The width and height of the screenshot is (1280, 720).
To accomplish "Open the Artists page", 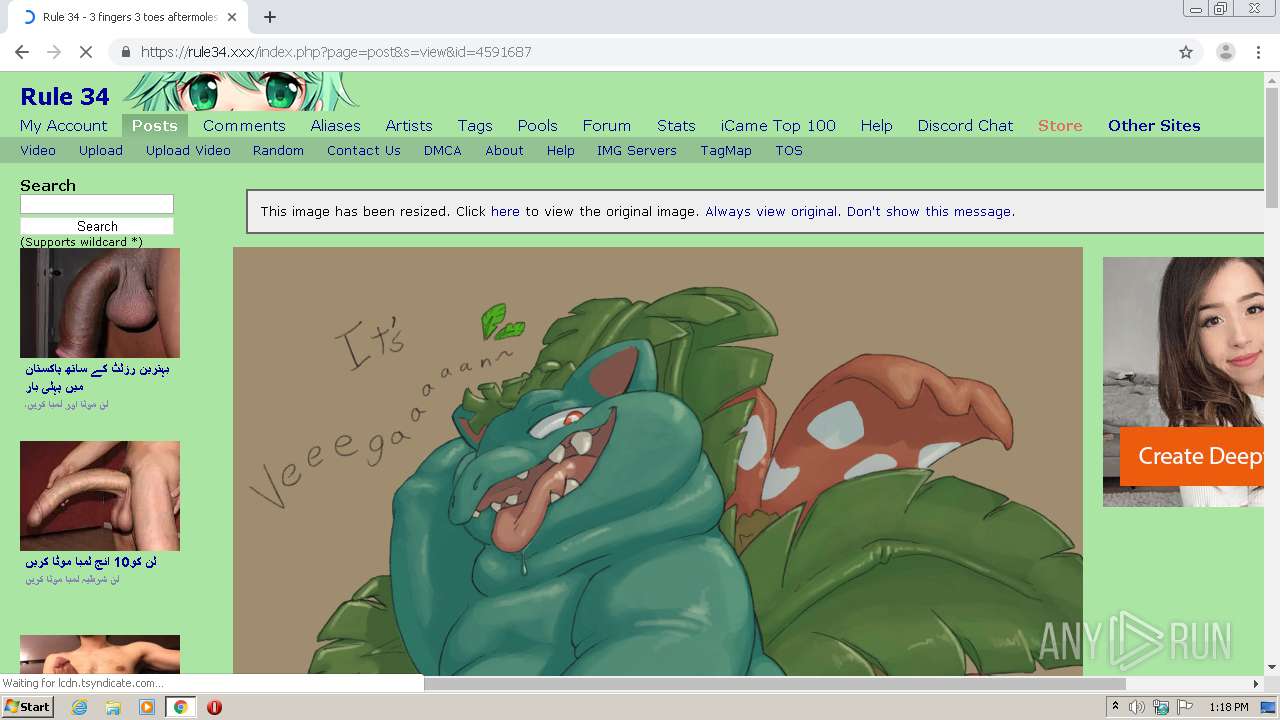I will coord(409,125).
